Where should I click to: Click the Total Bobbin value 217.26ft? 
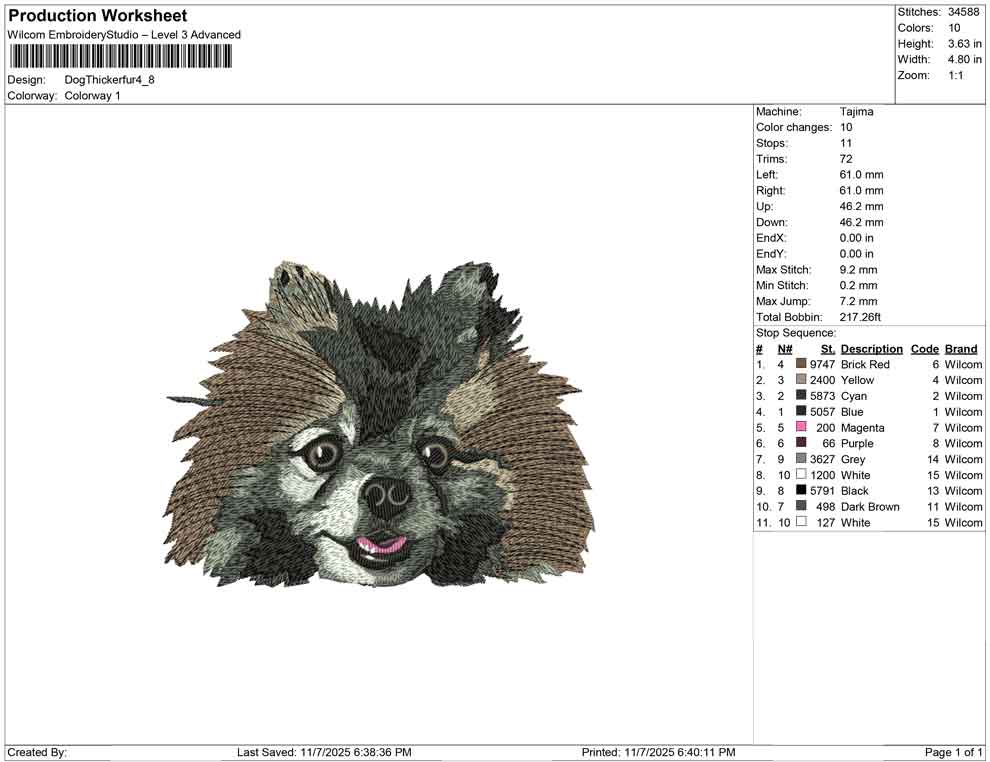(x=862, y=317)
